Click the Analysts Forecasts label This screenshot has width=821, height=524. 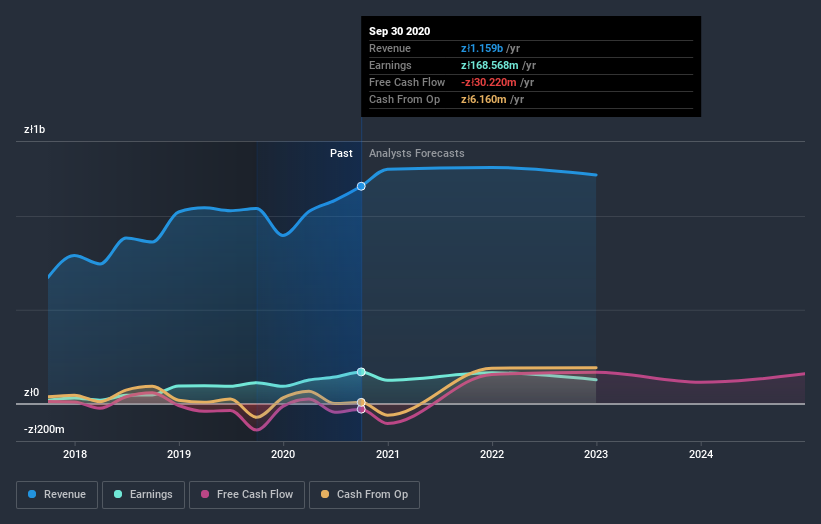[417, 153]
